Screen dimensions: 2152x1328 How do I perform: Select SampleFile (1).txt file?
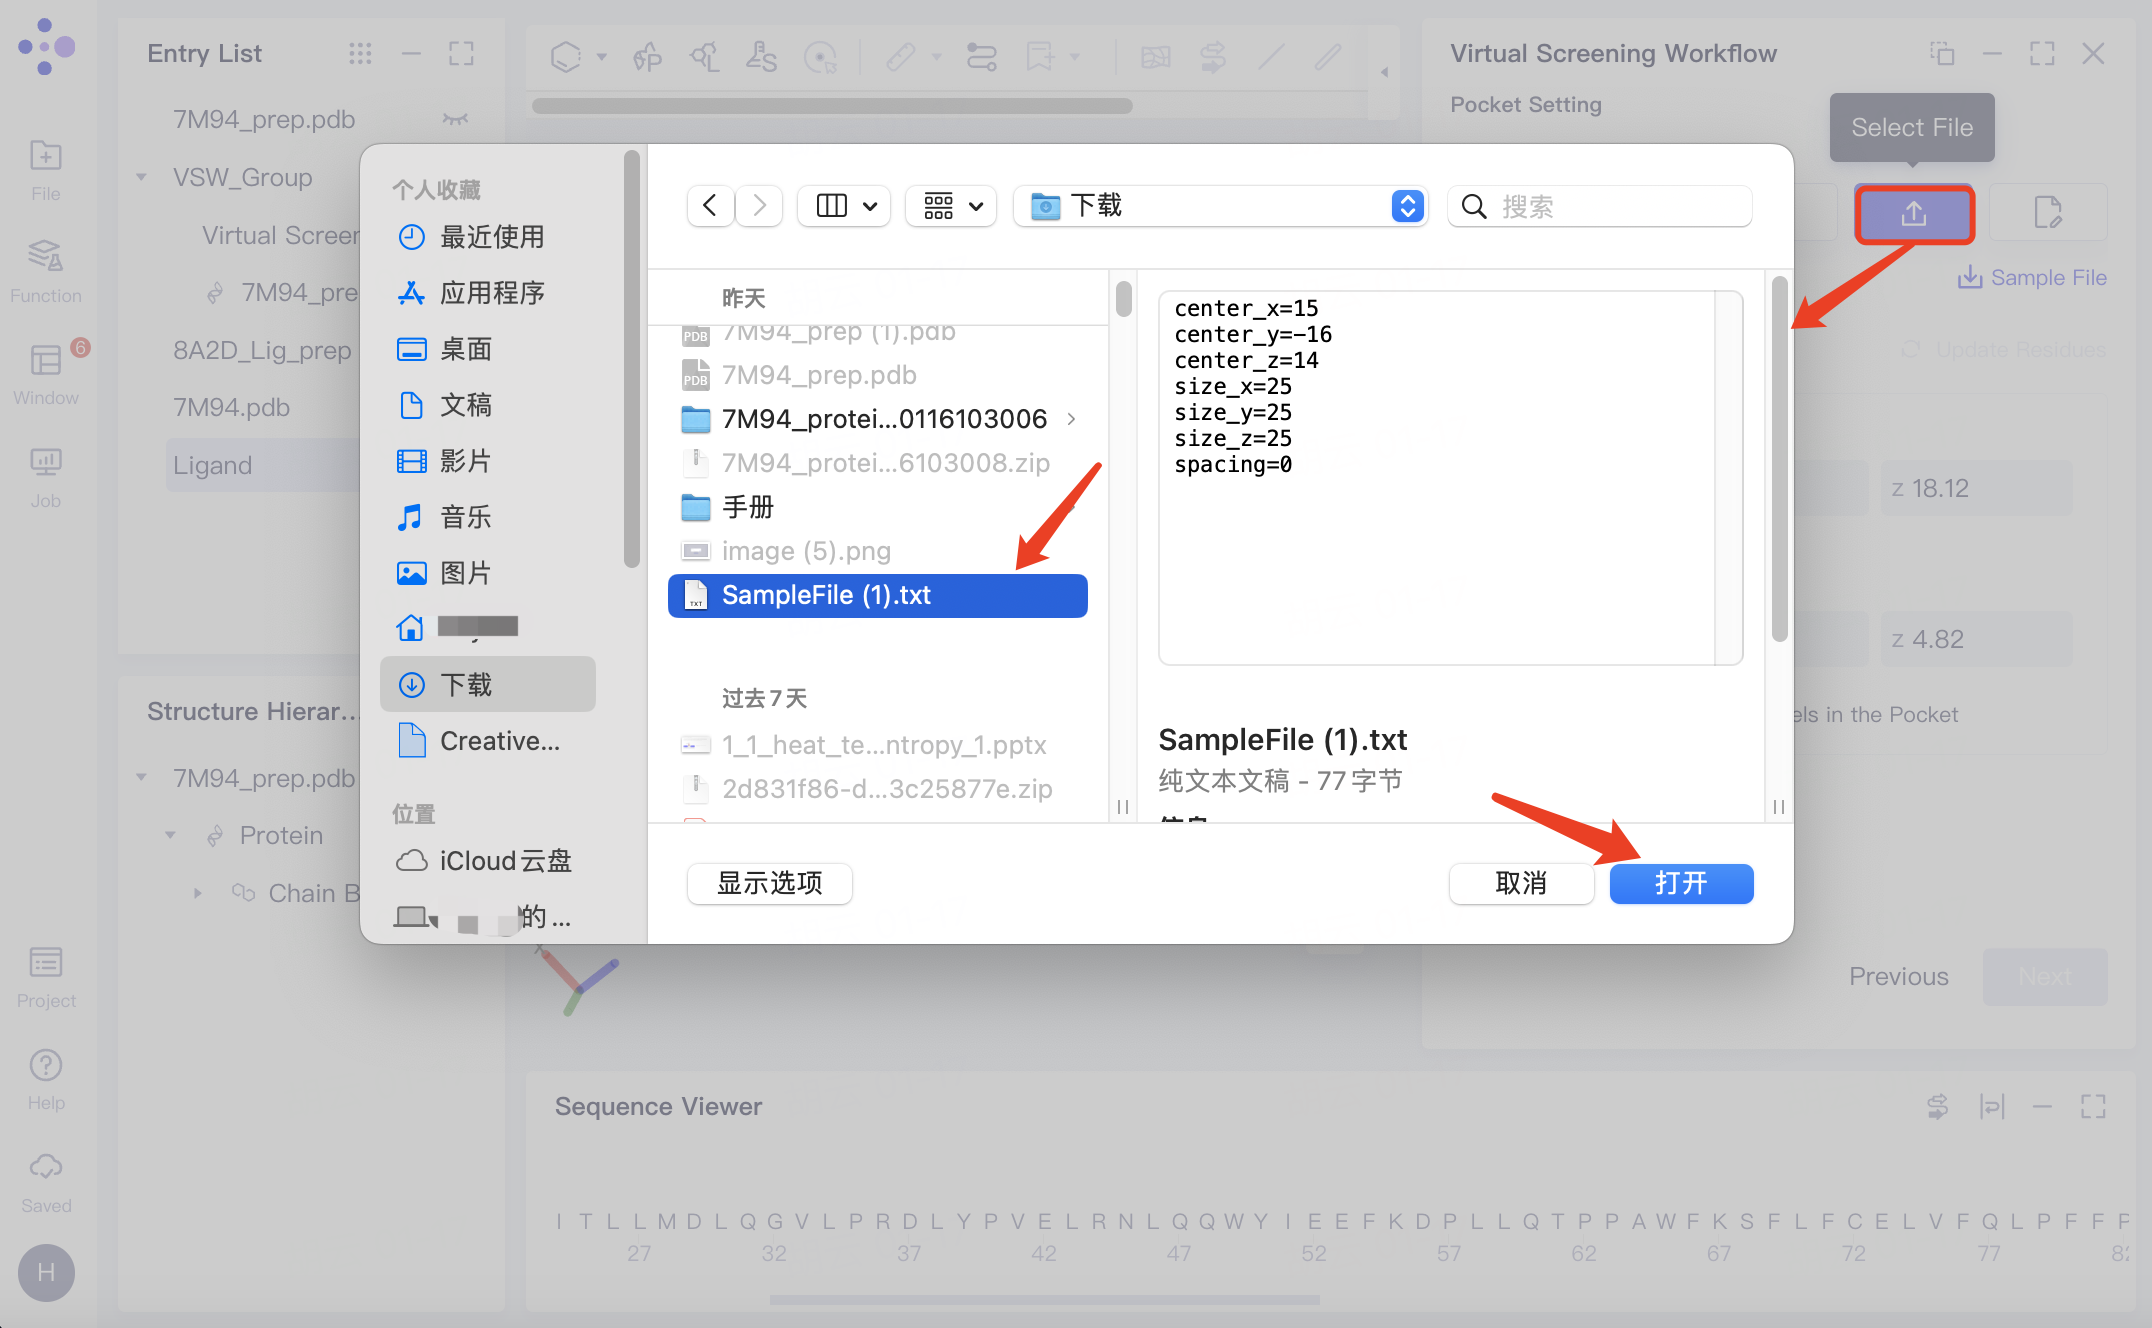(878, 596)
